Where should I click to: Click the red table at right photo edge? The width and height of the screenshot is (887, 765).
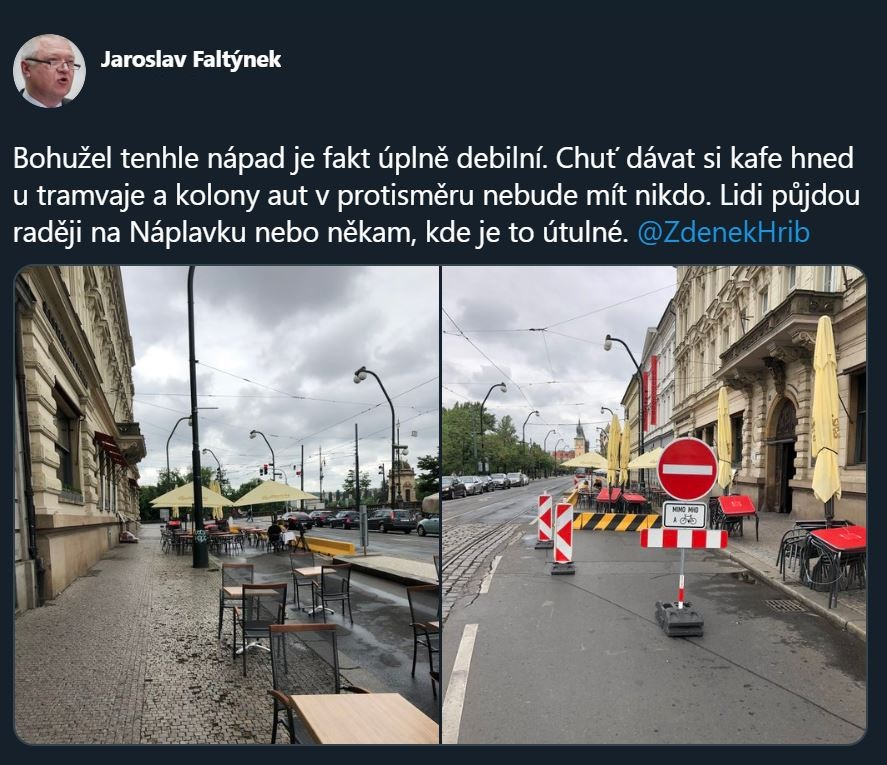(837, 539)
